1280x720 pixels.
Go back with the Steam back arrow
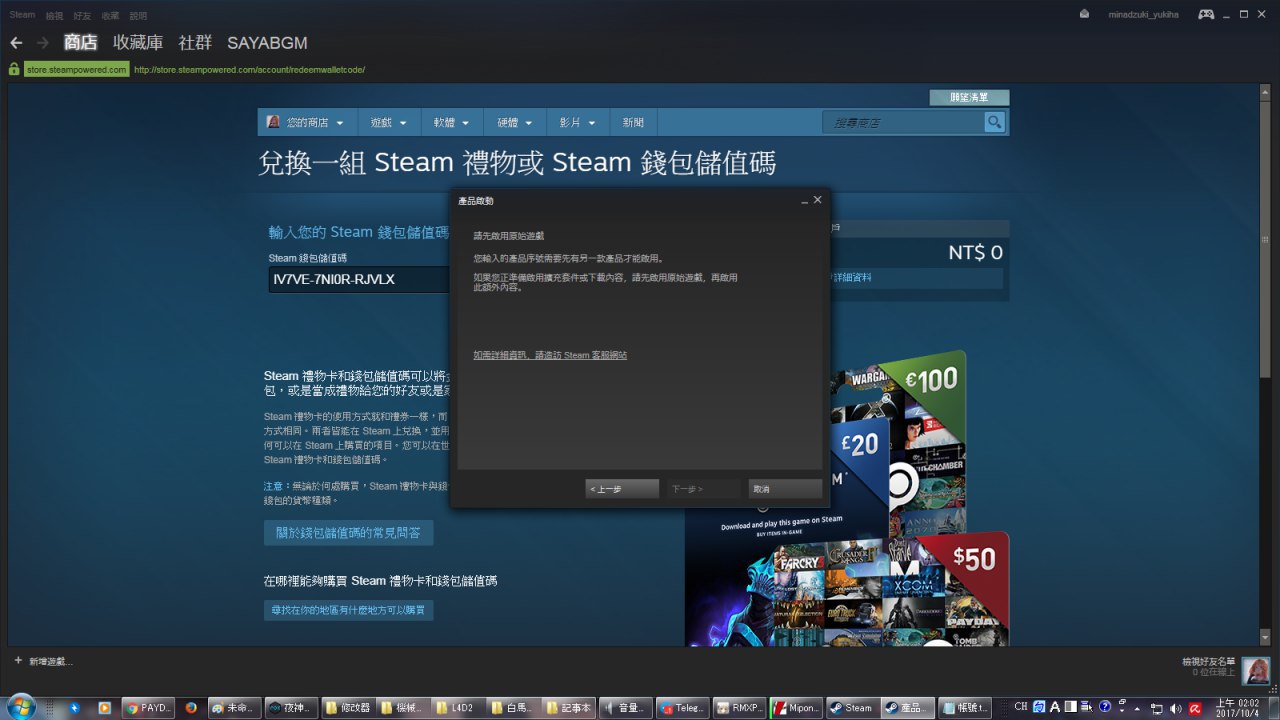point(16,43)
